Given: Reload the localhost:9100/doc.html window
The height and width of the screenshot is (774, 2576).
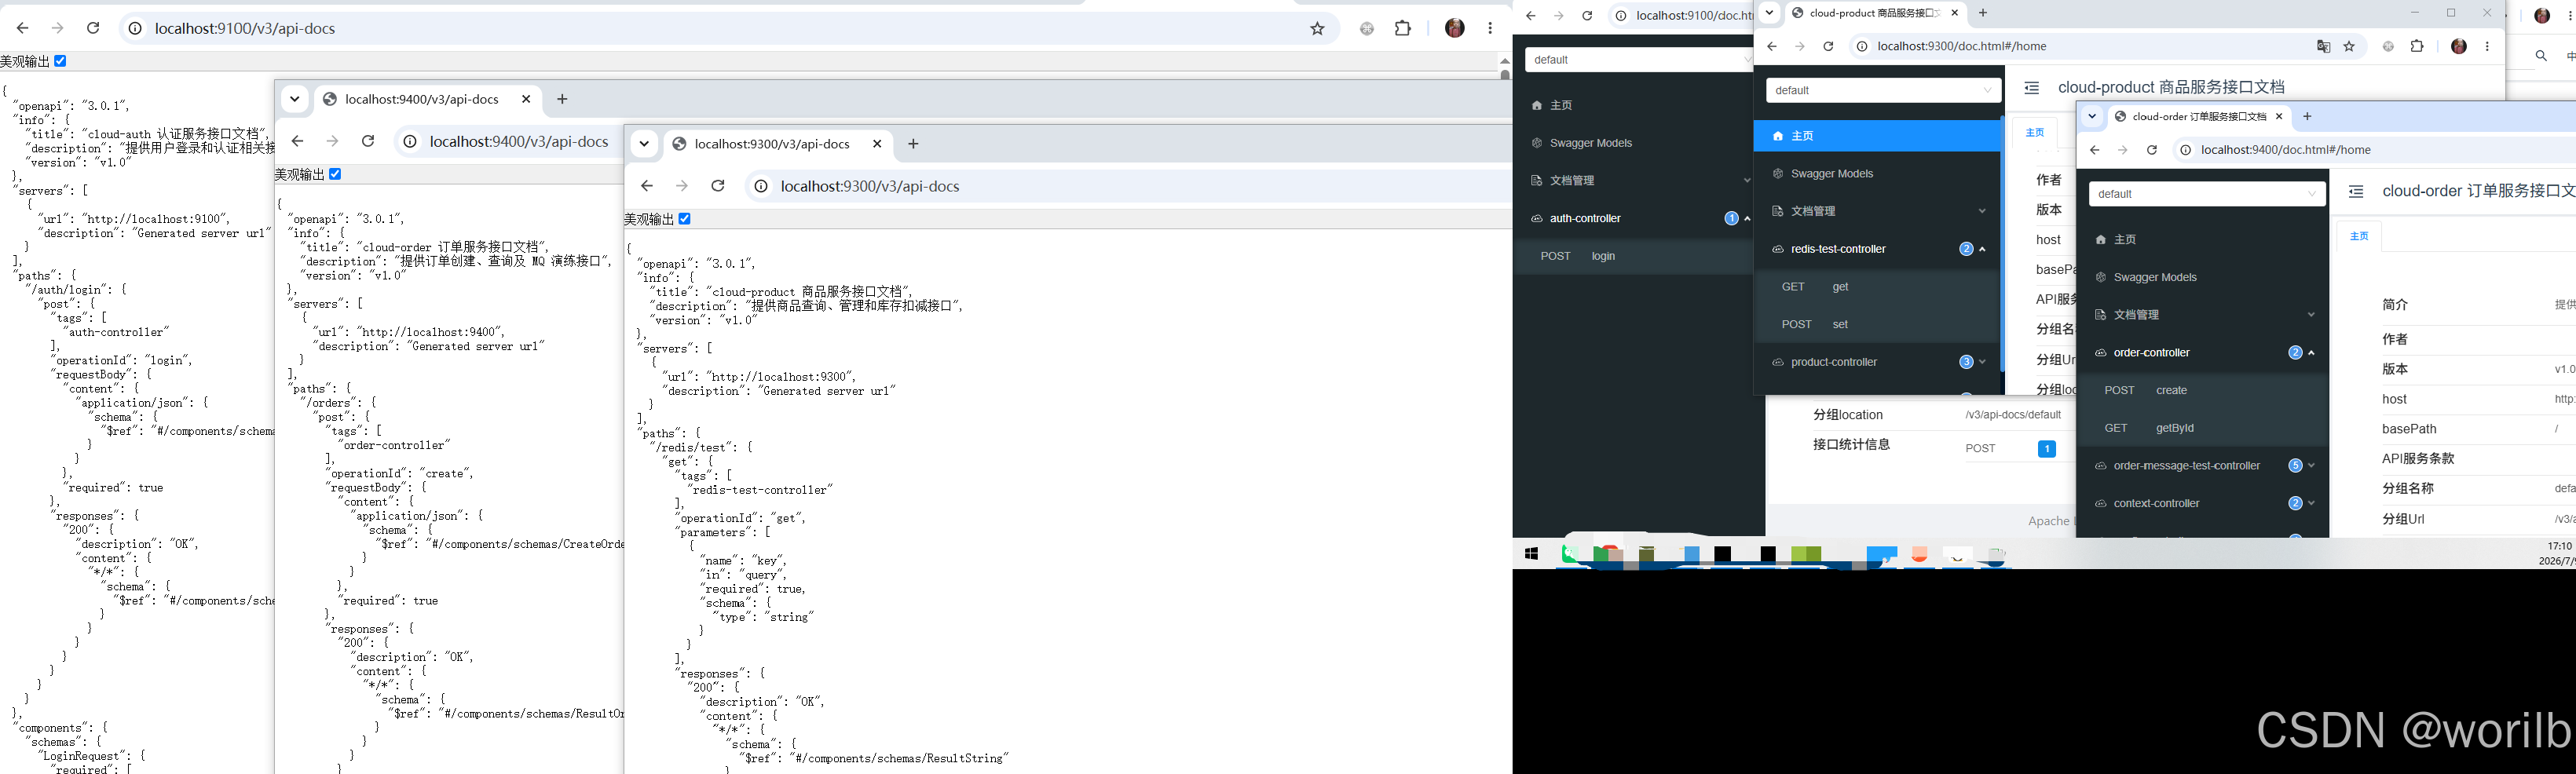Looking at the screenshot, I should pyautogui.click(x=1587, y=16).
